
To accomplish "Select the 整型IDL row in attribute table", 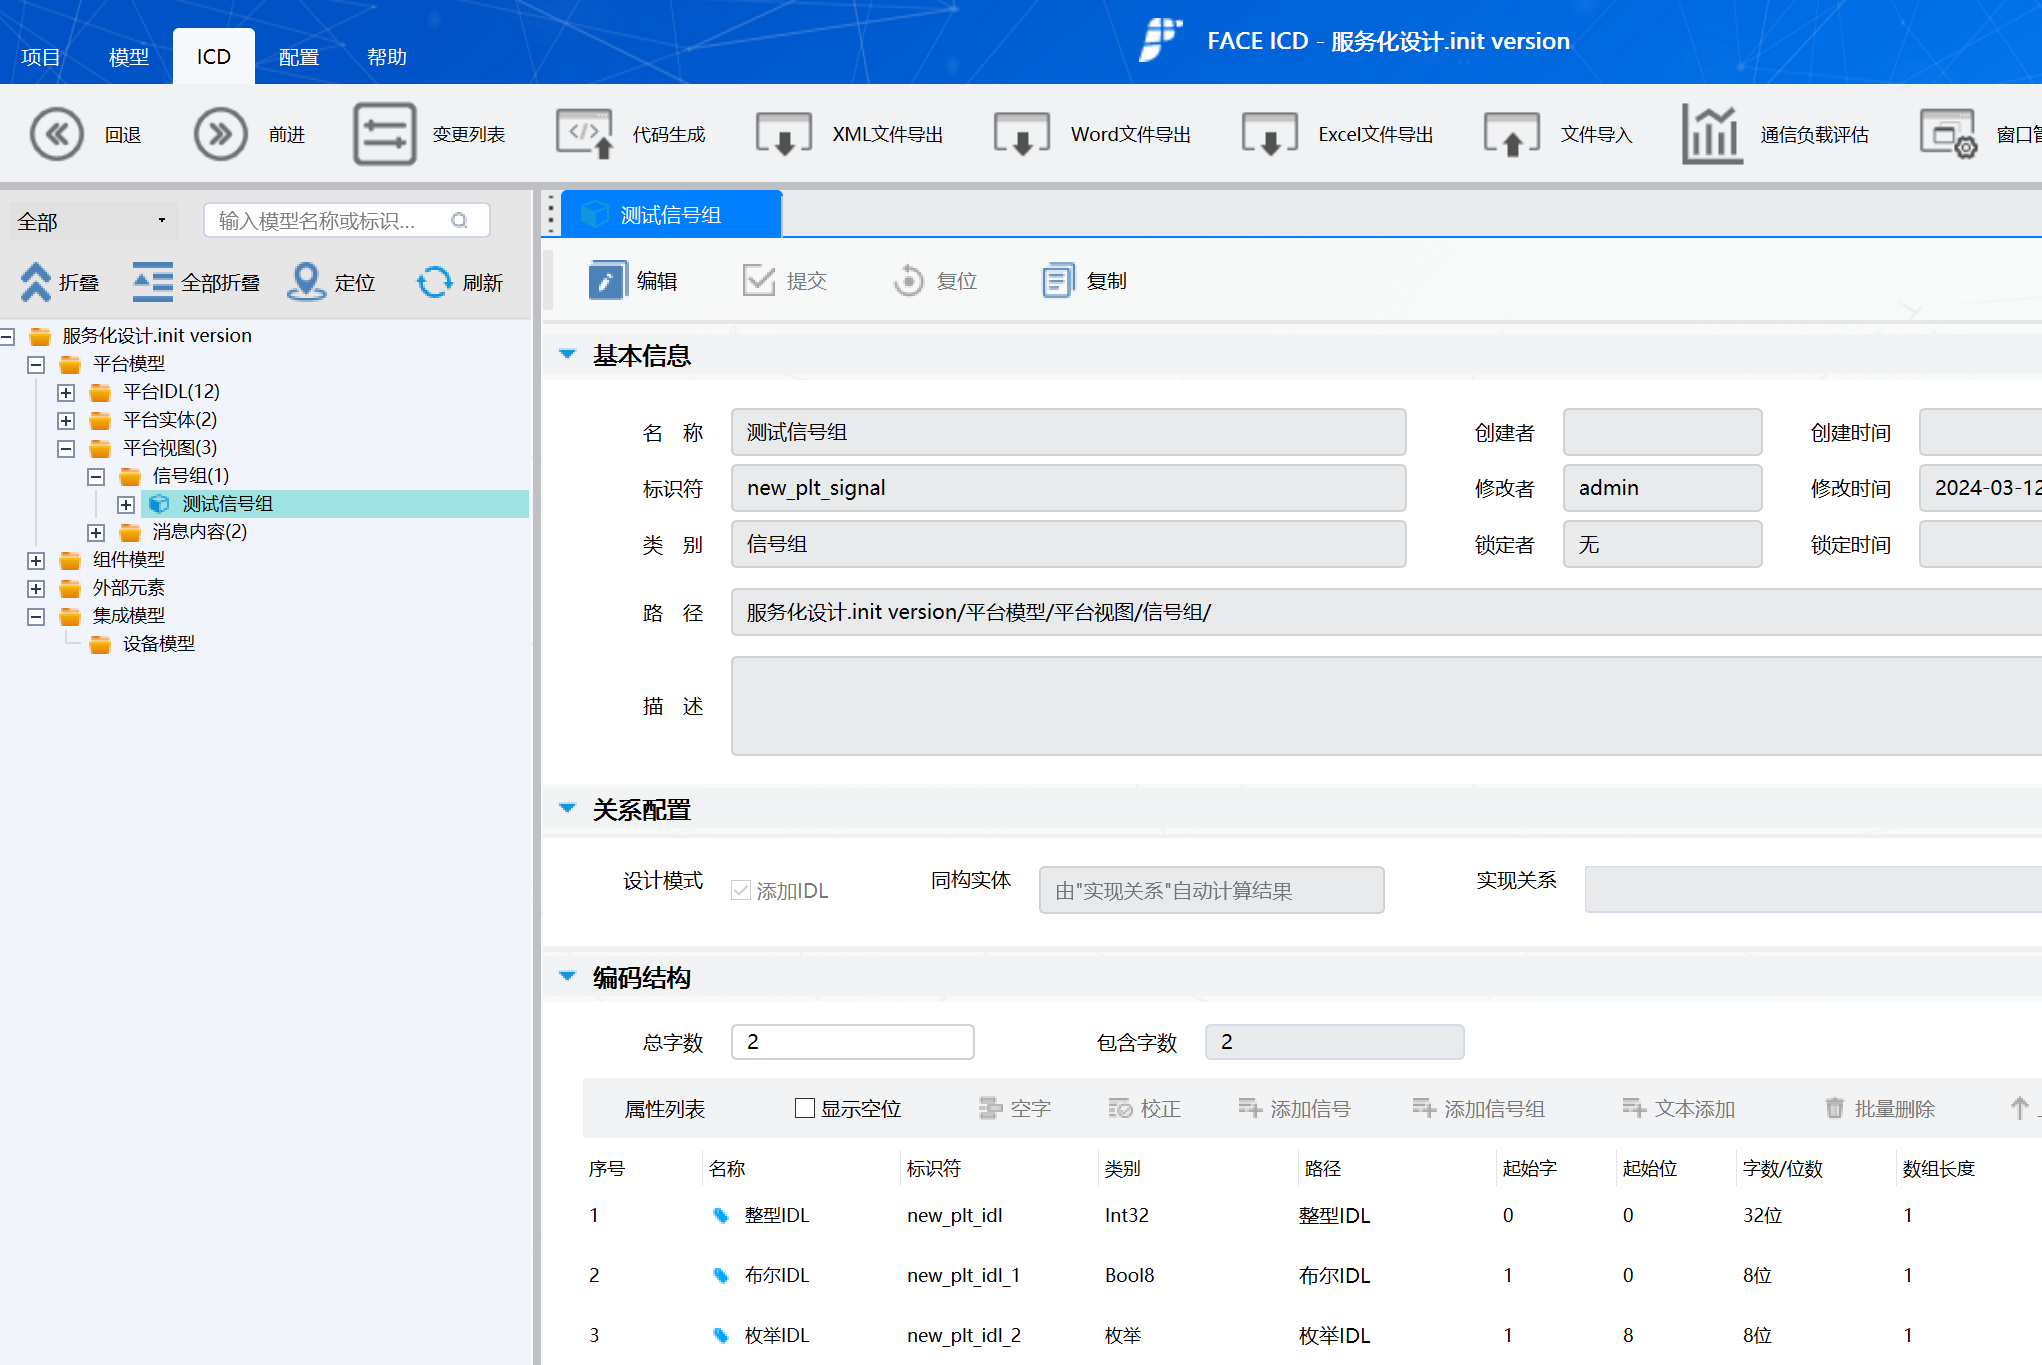I will click(x=1312, y=1216).
